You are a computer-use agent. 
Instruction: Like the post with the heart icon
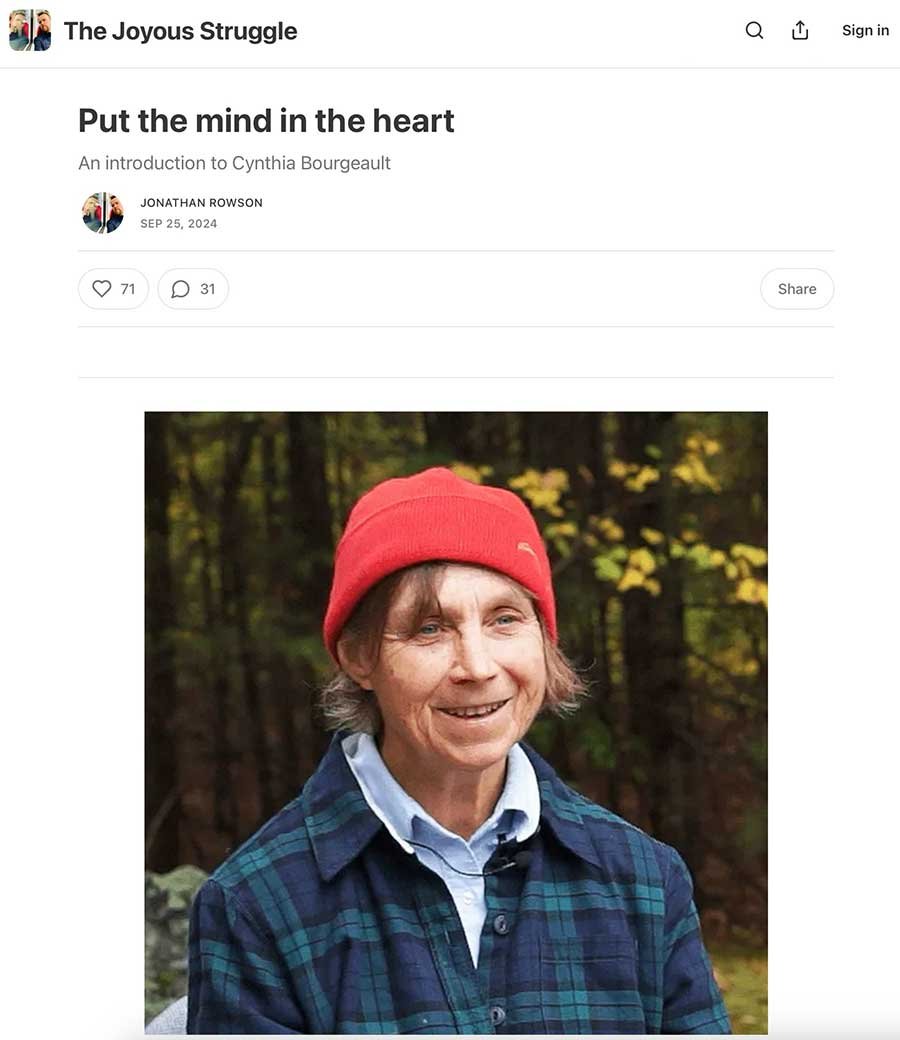pos(101,289)
